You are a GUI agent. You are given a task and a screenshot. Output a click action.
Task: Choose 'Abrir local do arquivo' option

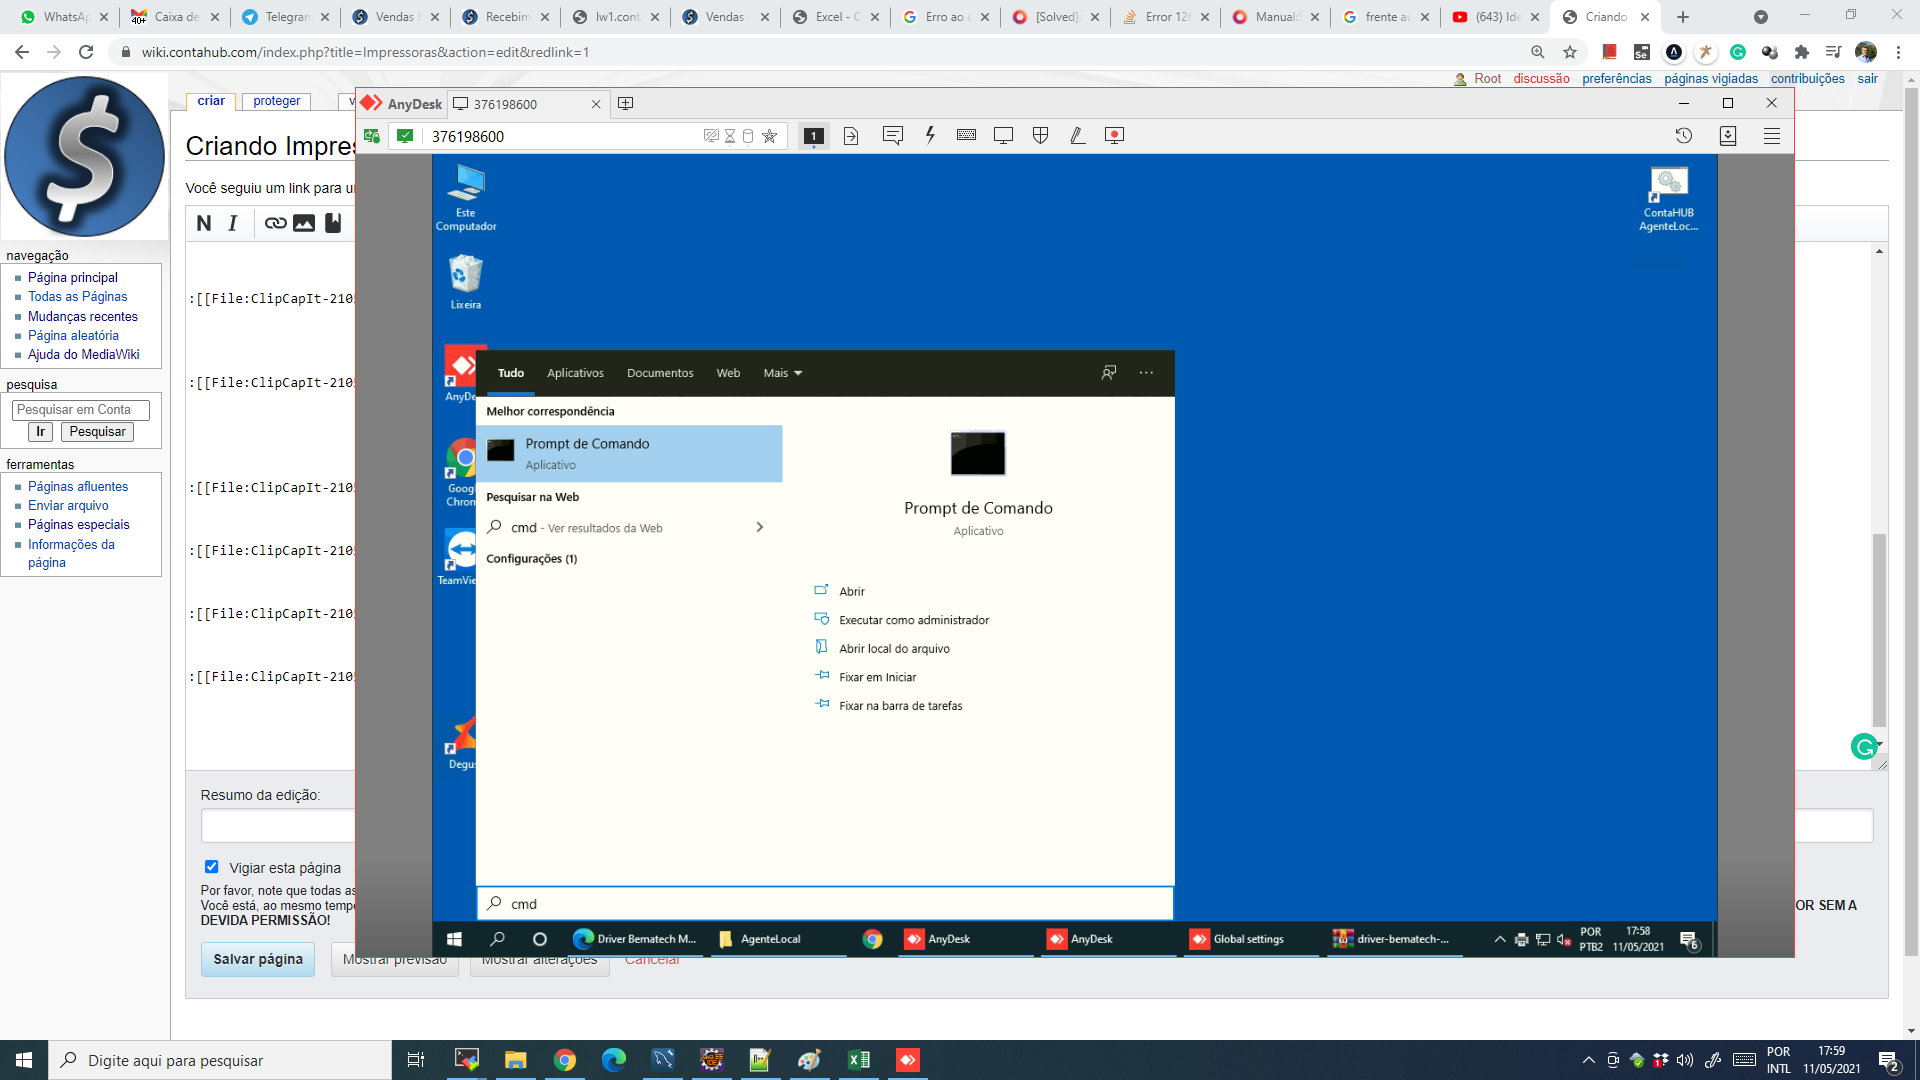894,649
